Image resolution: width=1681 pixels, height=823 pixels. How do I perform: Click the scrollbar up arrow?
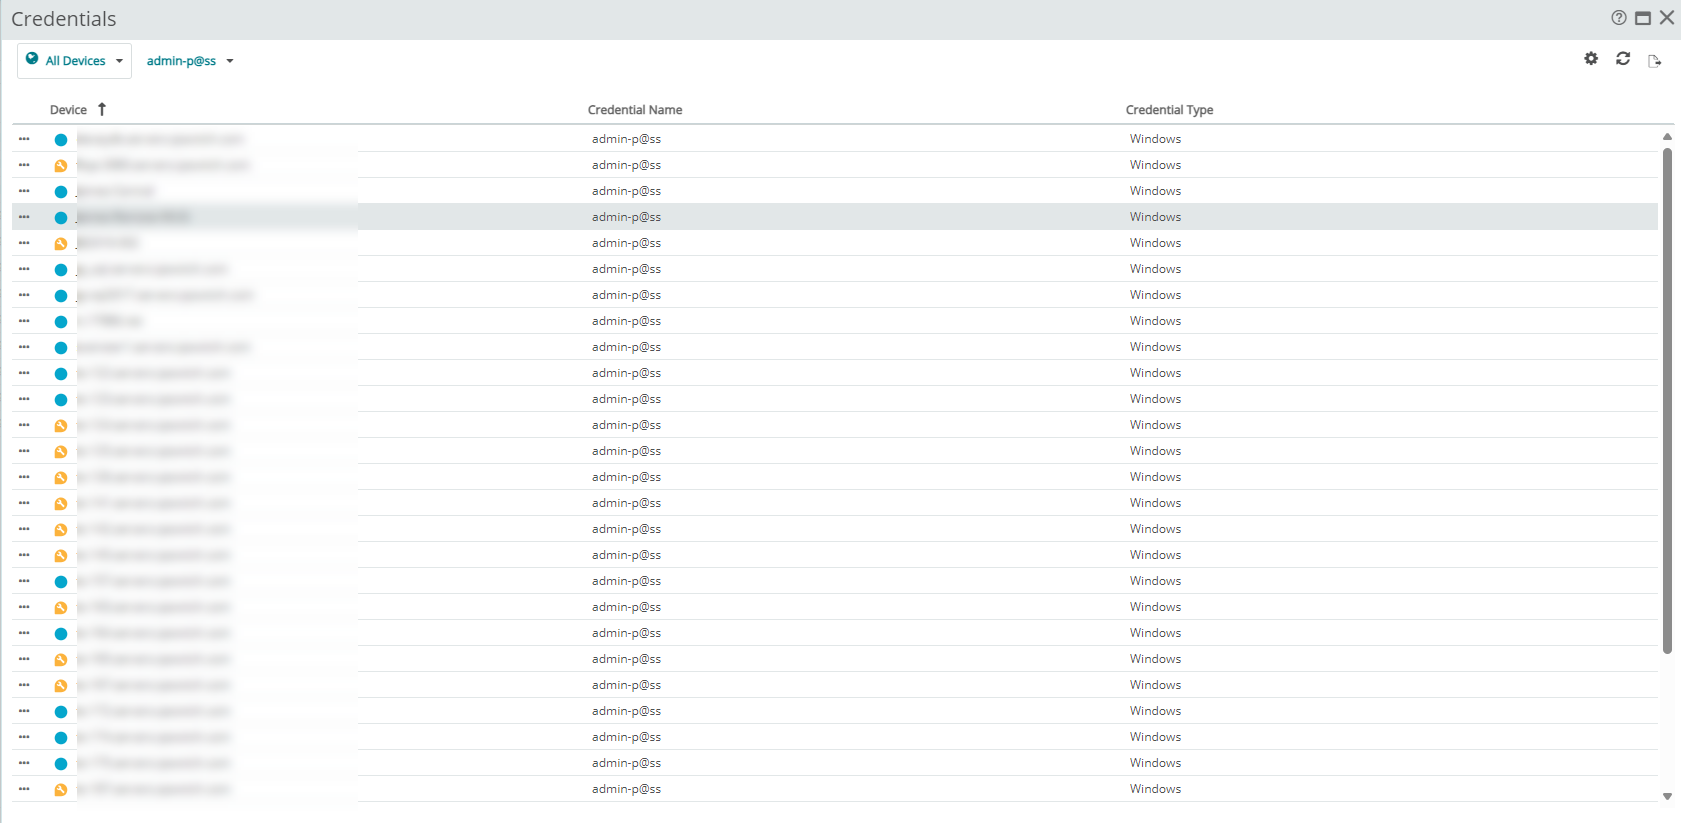(1667, 137)
